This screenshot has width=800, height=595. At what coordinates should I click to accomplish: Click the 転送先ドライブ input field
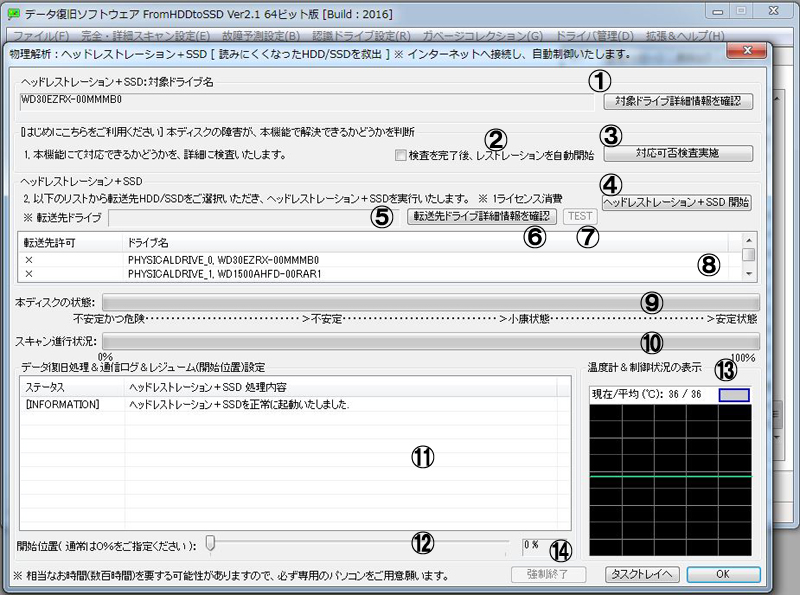254,218
